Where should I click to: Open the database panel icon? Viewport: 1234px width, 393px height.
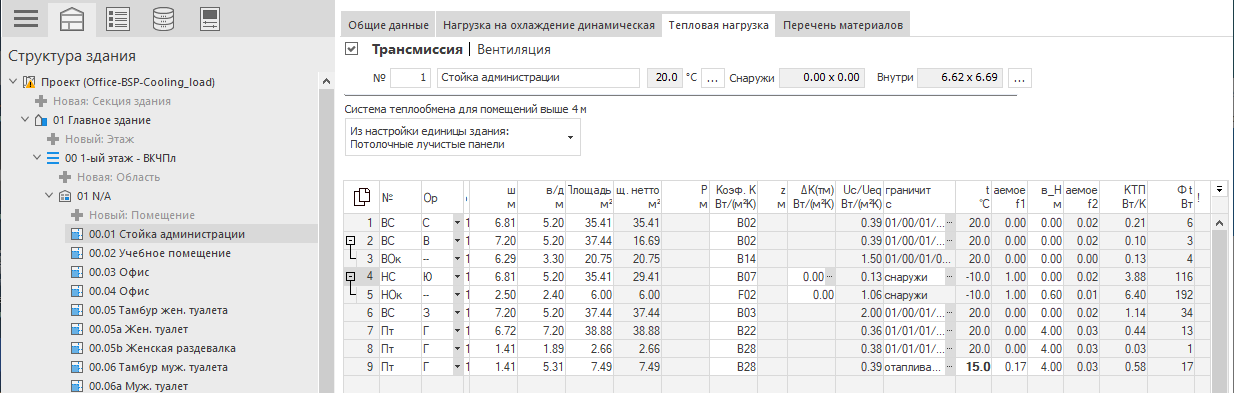click(x=164, y=19)
